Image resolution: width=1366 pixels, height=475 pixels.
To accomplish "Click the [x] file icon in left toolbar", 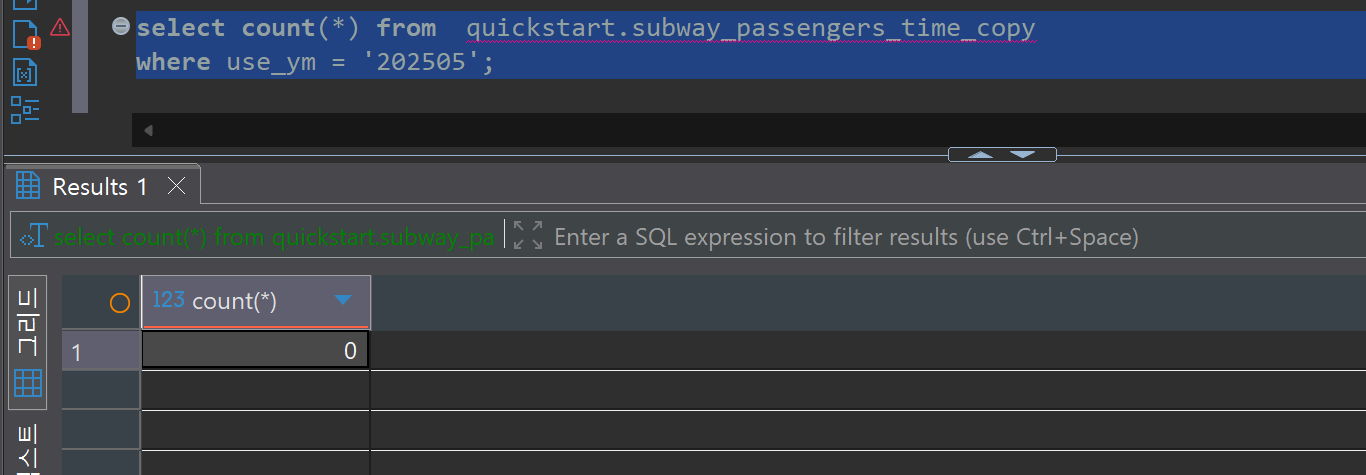I will pyautogui.click(x=25, y=73).
